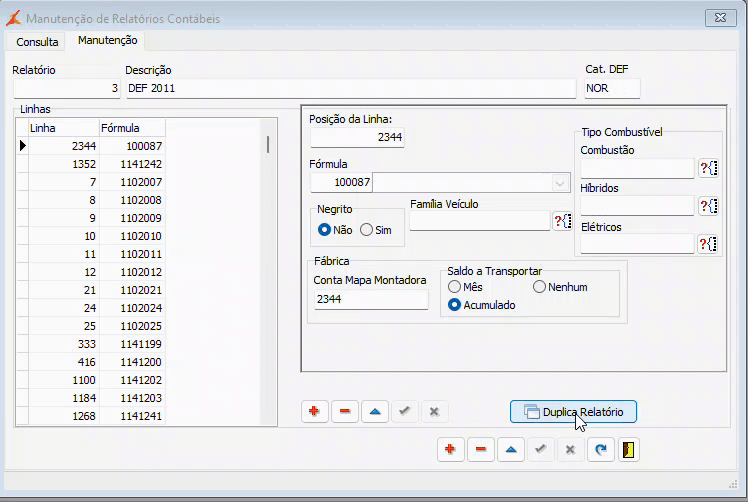Screen dimensions: 748x502
Task: Edit report using bottom triangle icon
Action: point(511,450)
